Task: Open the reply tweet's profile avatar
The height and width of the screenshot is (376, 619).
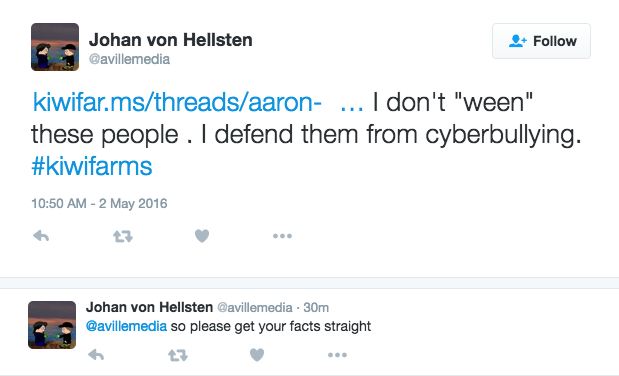Action: 52,325
